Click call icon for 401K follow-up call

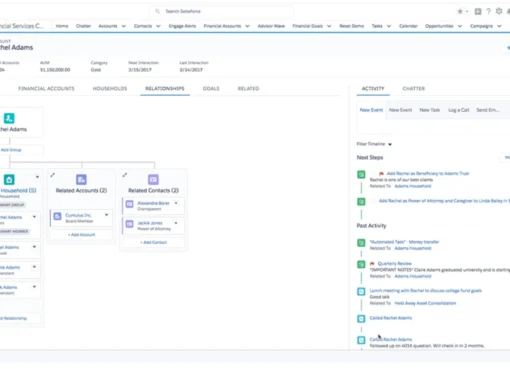[361, 340]
